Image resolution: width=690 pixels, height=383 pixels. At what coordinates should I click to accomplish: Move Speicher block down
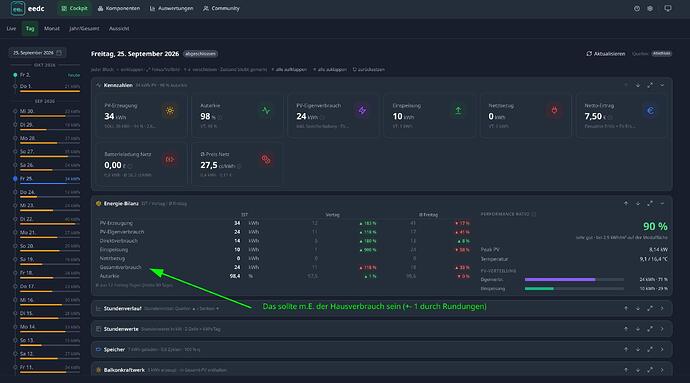click(638, 349)
